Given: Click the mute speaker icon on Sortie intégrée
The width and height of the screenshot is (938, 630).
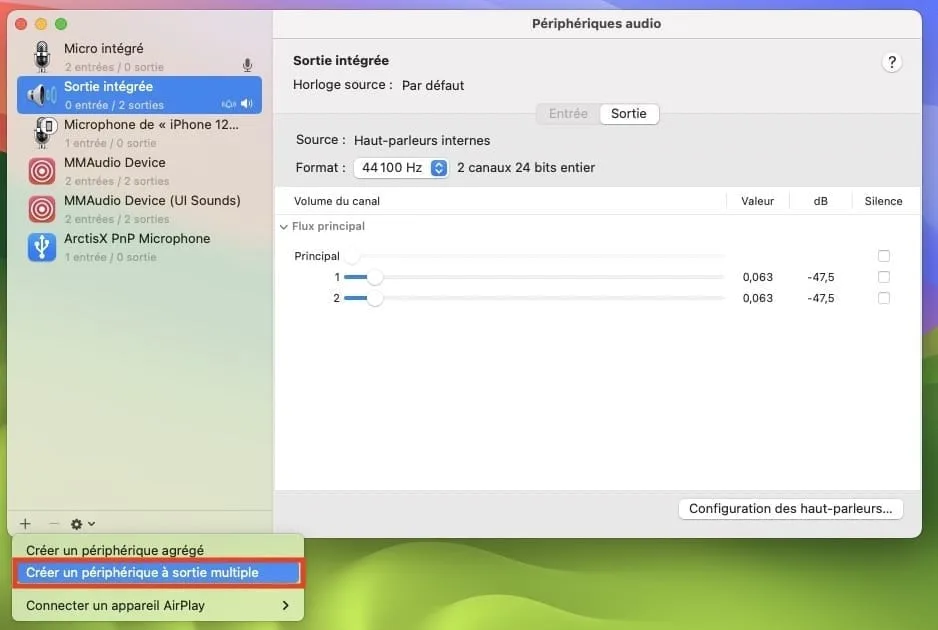Looking at the screenshot, I should pos(245,103).
